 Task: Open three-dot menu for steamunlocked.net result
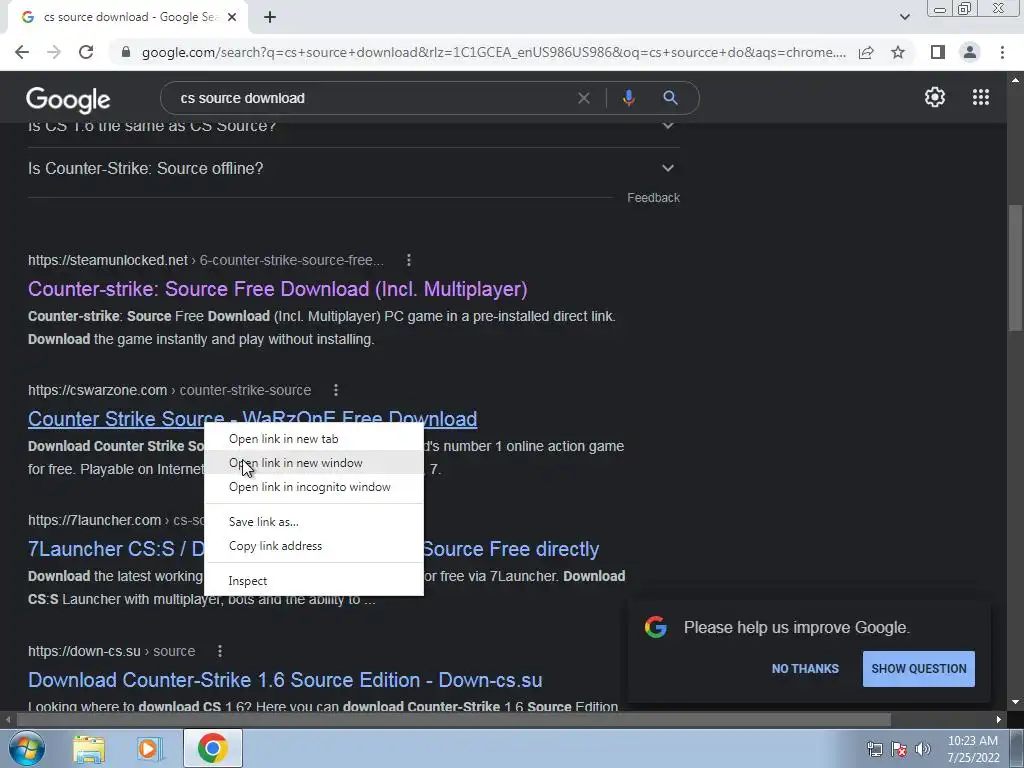point(409,260)
